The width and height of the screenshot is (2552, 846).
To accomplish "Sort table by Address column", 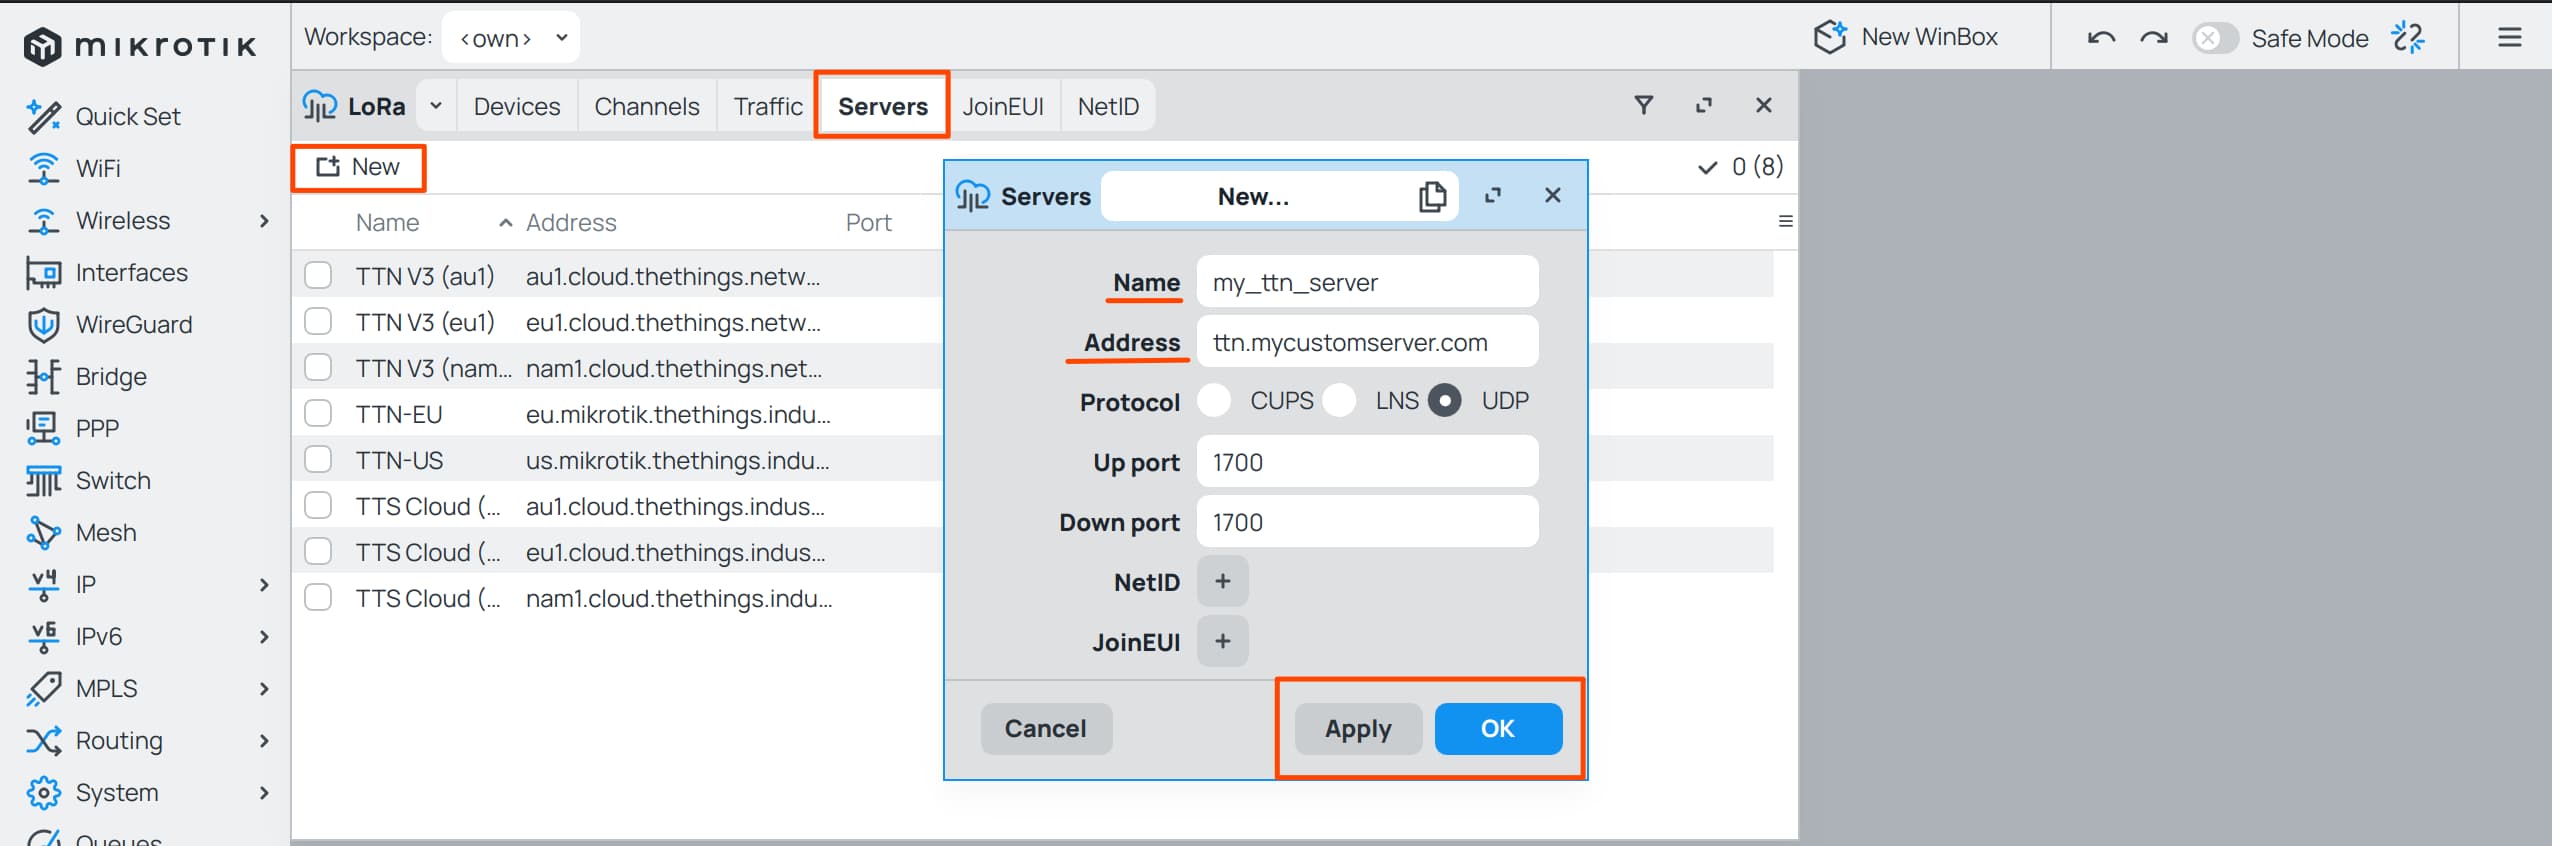I will pyautogui.click(x=571, y=223).
